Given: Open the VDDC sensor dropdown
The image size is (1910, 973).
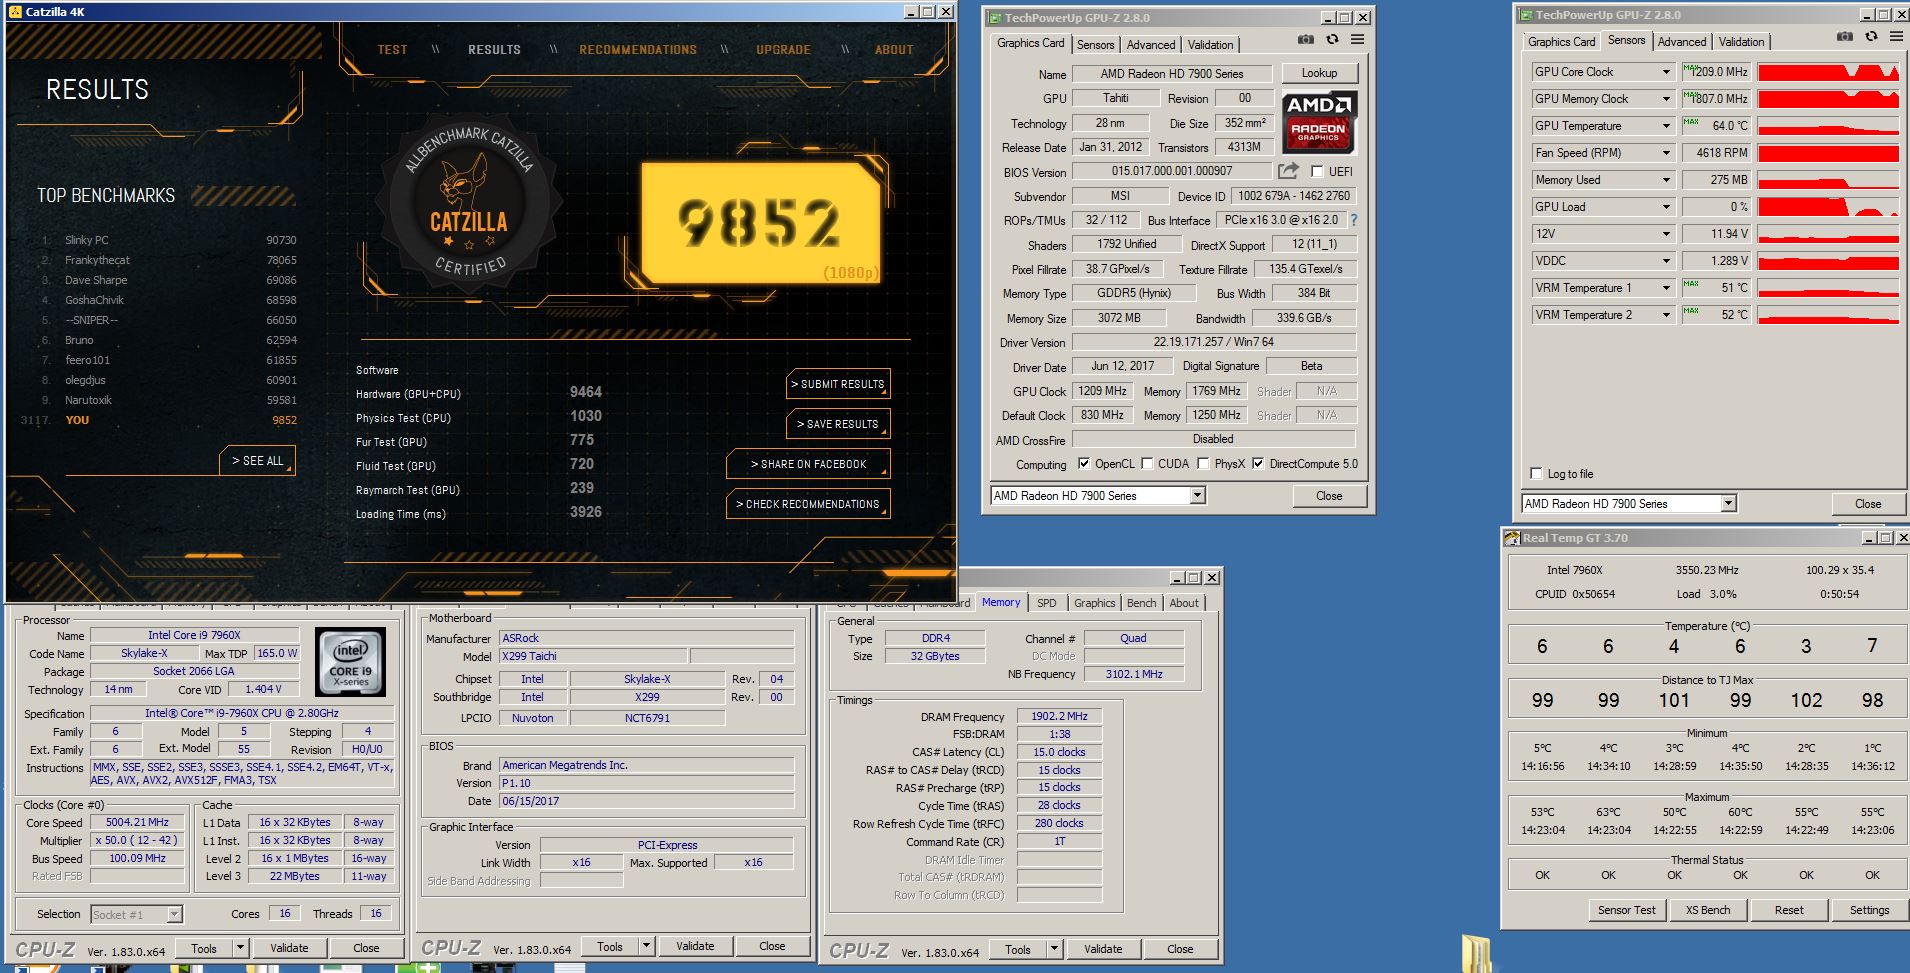Looking at the screenshot, I should [x=1666, y=261].
